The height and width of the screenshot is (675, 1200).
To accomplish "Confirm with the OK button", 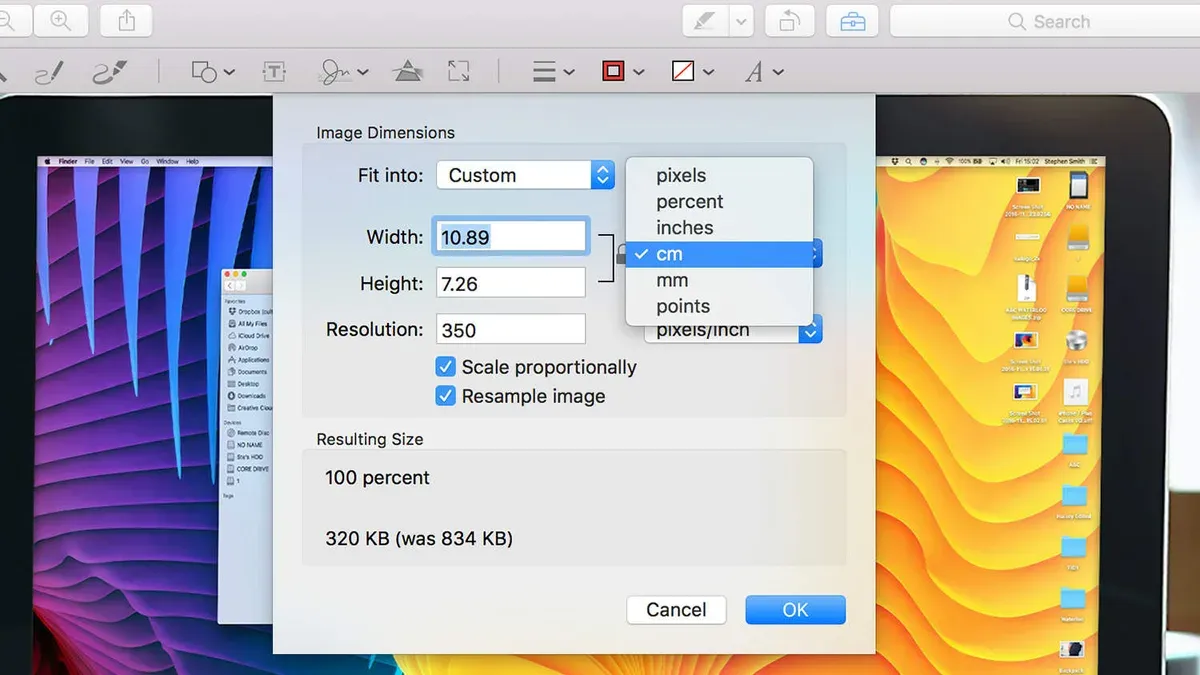I will point(795,610).
